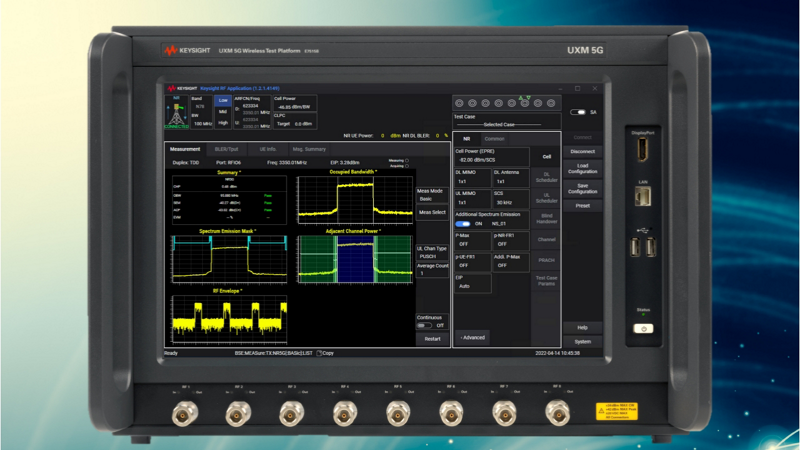Select the Mid channel option
This screenshot has width=800, height=450.
pos(223,111)
